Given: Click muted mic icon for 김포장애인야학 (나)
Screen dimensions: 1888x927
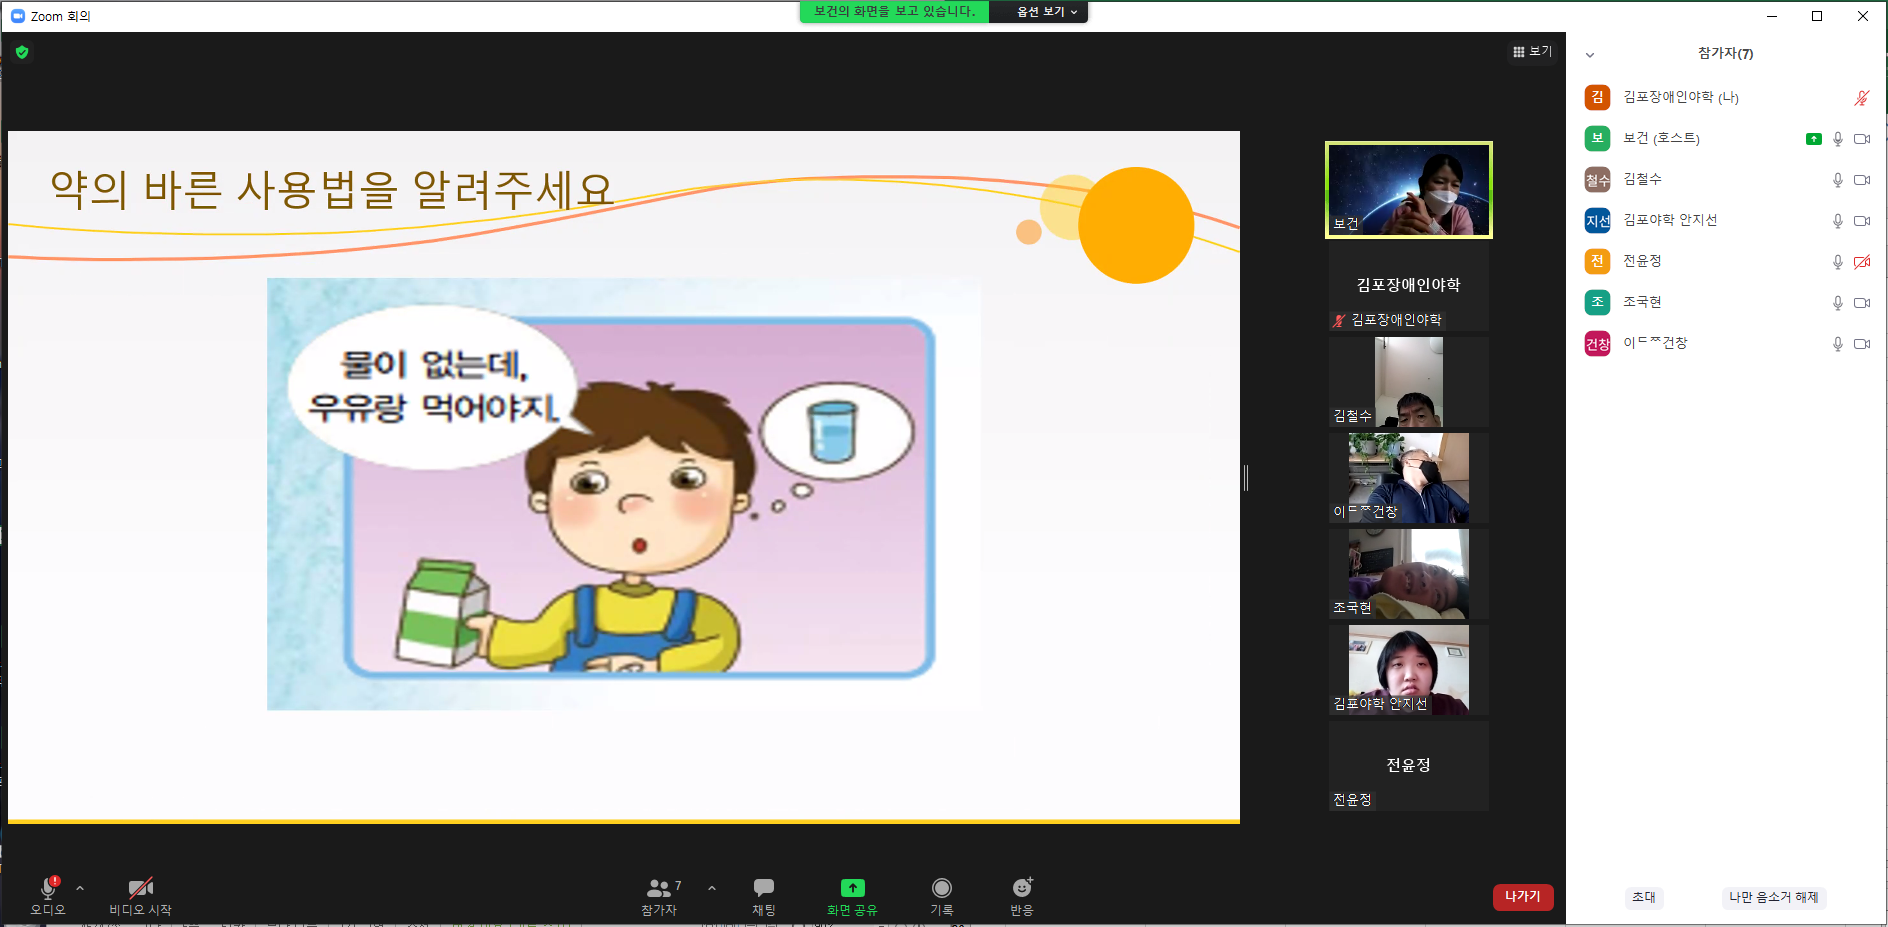Looking at the screenshot, I should point(1862,98).
